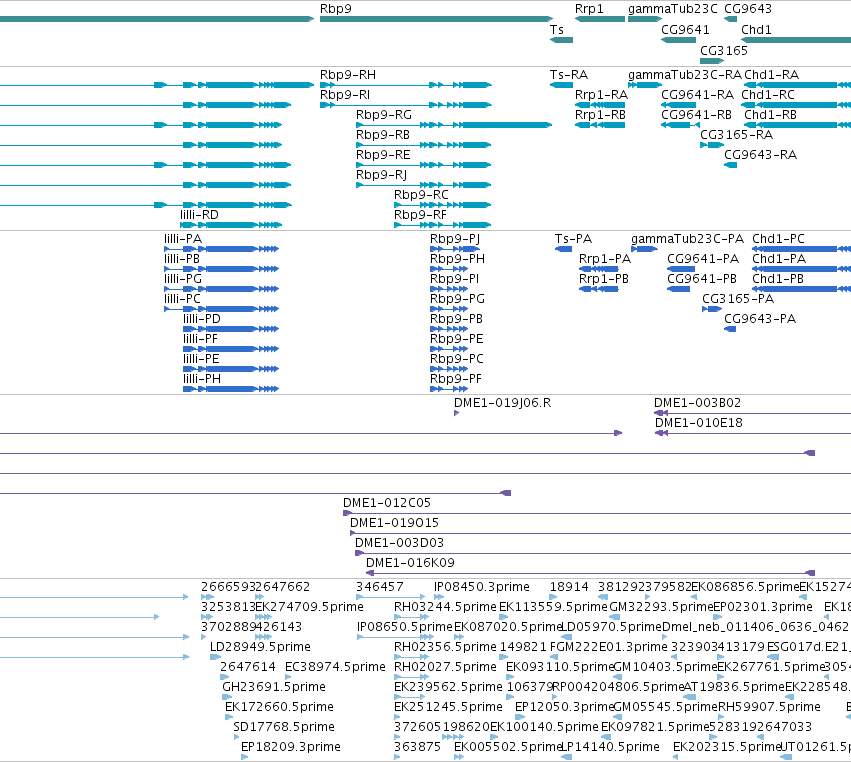The height and width of the screenshot is (762, 851).
Task: Click protein label lilli-PF
Action: 200,340
